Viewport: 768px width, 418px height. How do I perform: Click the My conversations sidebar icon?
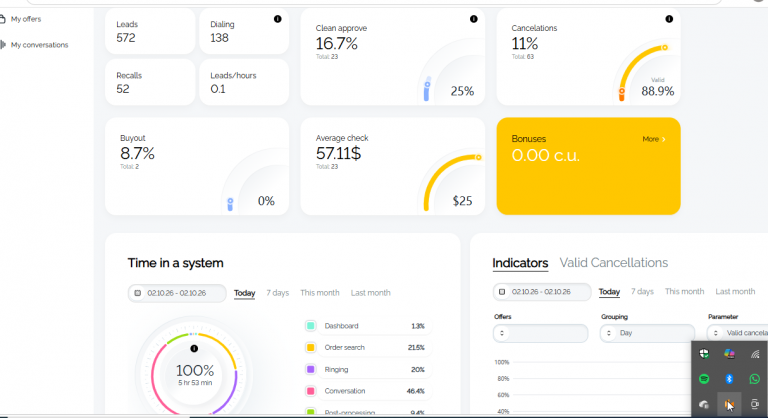(x=3, y=45)
